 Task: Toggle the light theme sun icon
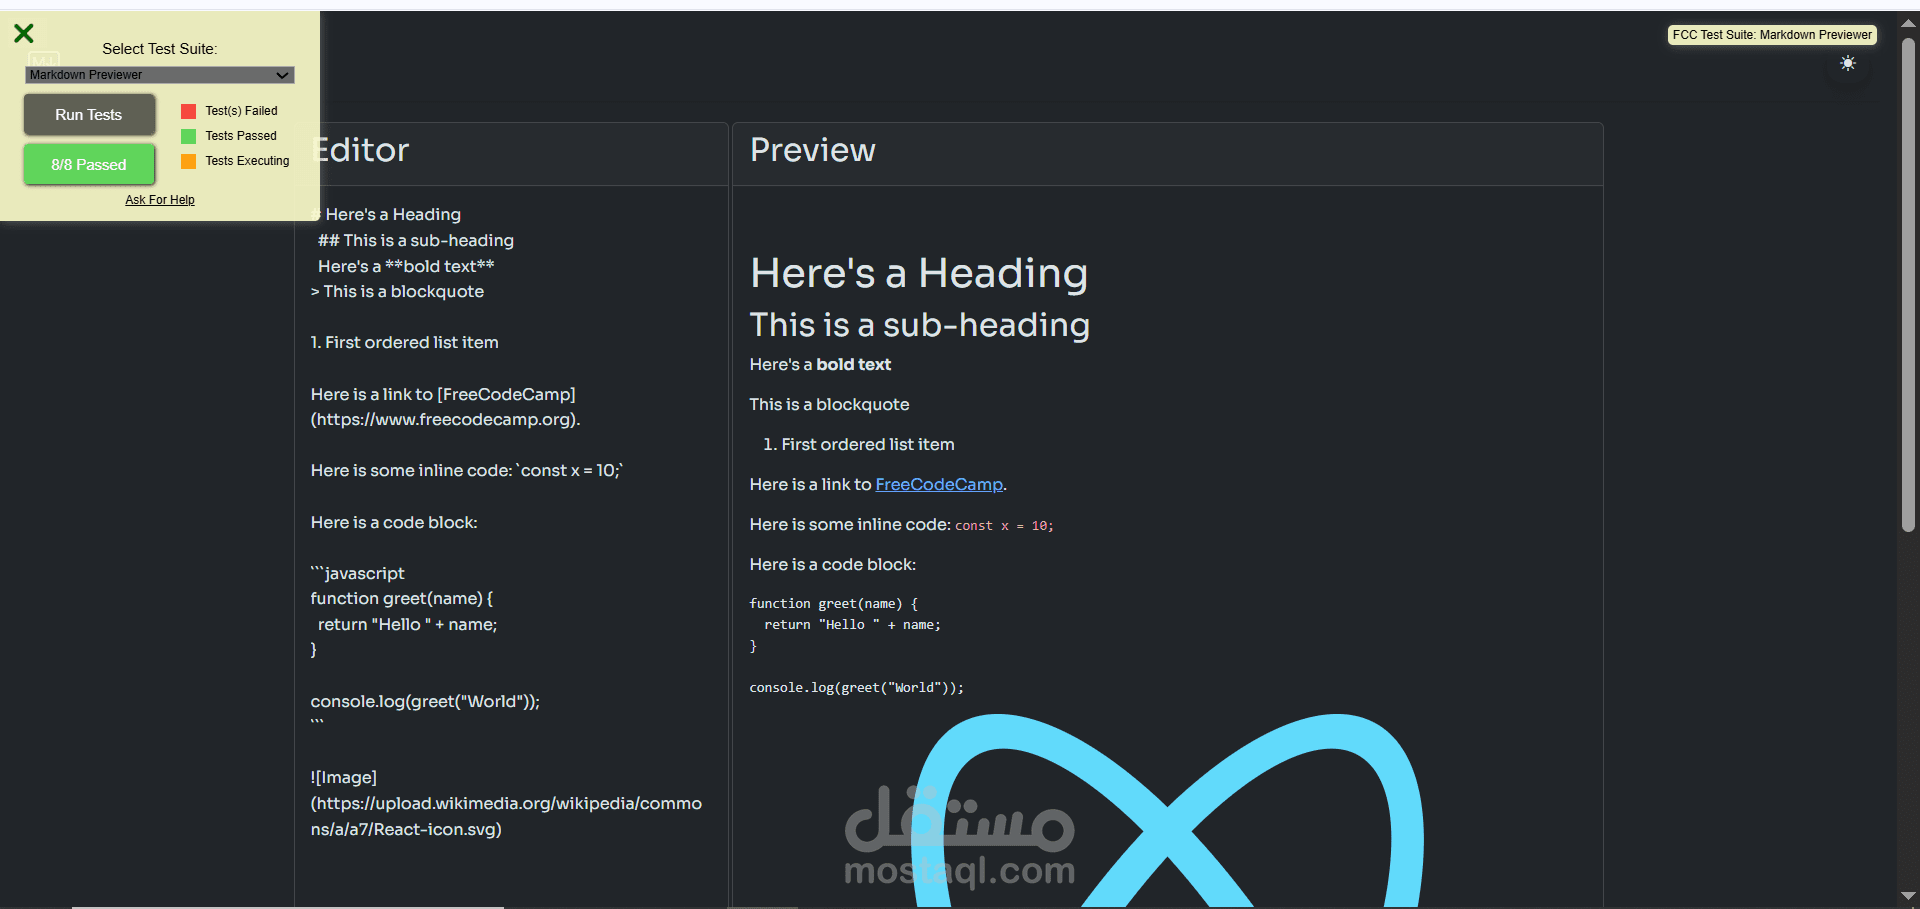pos(1848,63)
